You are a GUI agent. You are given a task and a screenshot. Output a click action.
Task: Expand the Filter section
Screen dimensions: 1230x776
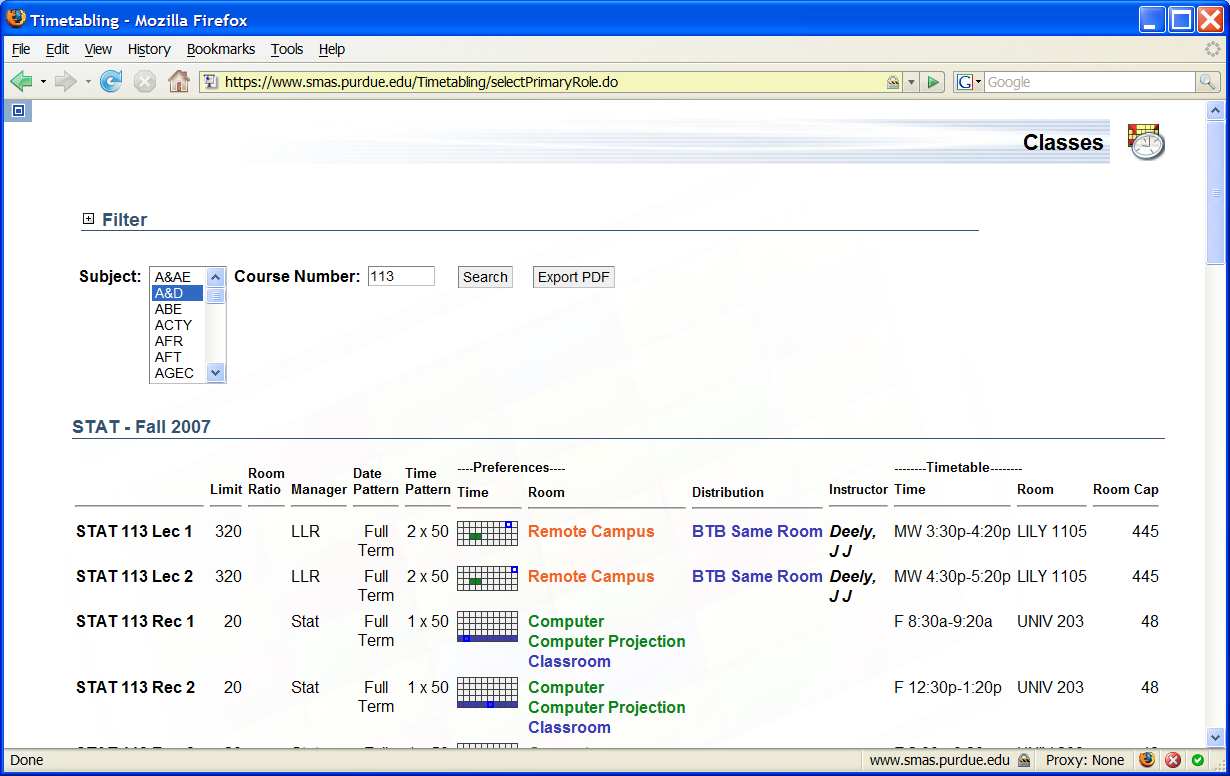click(x=88, y=219)
